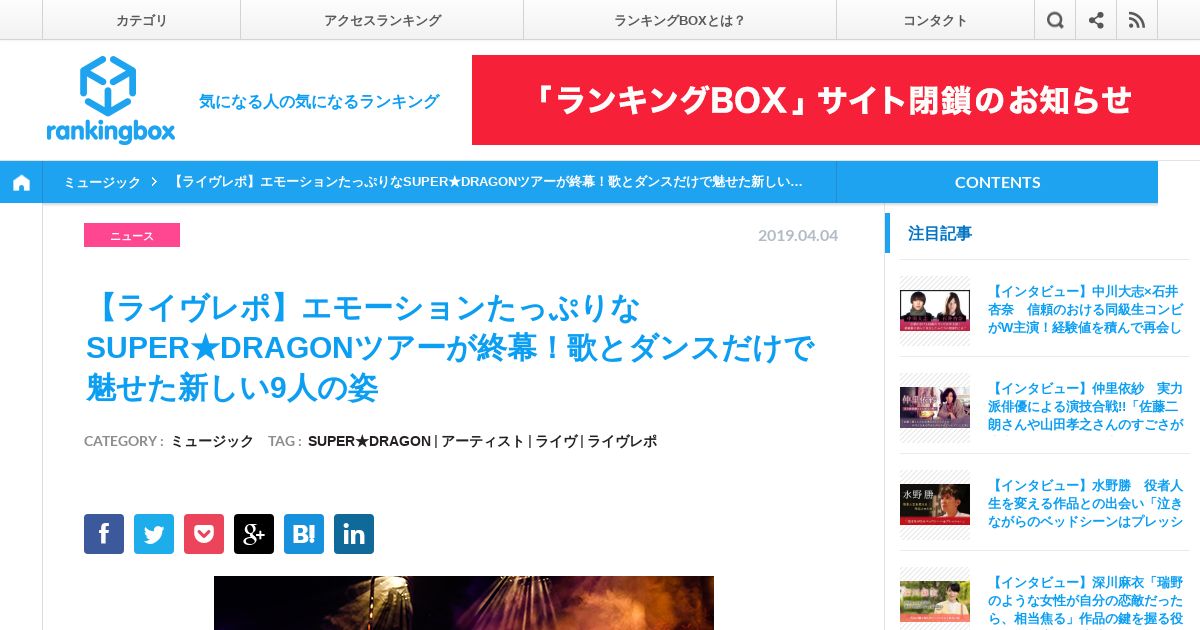Open the ライヴ tag link

(556, 441)
